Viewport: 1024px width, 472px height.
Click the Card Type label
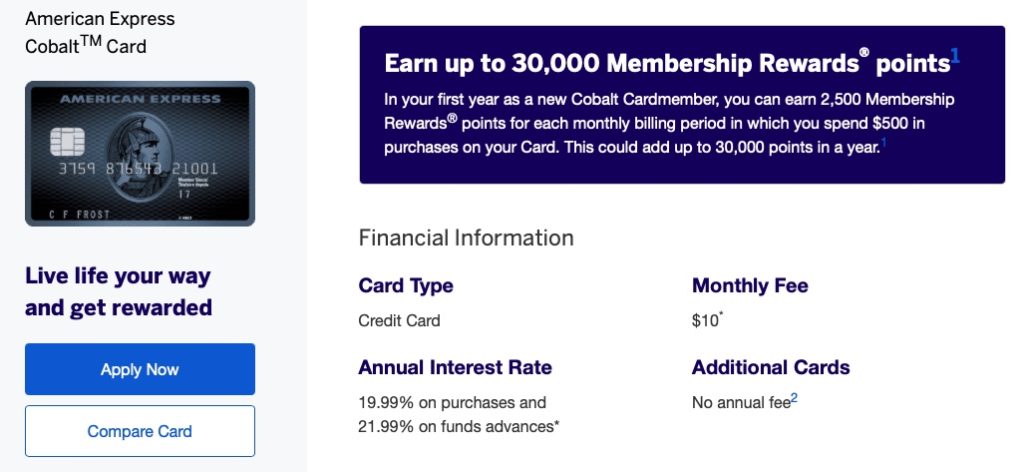pyautogui.click(x=405, y=286)
